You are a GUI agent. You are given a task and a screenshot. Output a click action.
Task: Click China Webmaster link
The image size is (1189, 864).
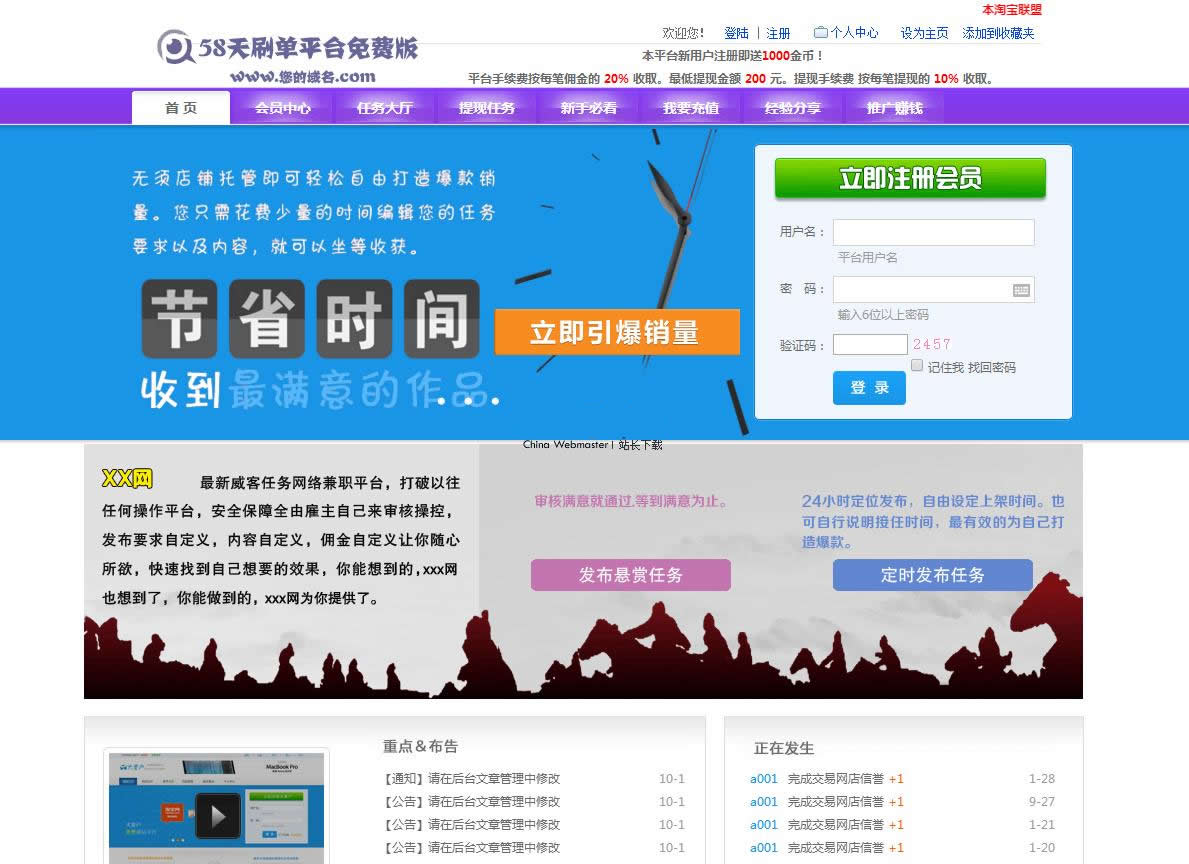tap(566, 445)
